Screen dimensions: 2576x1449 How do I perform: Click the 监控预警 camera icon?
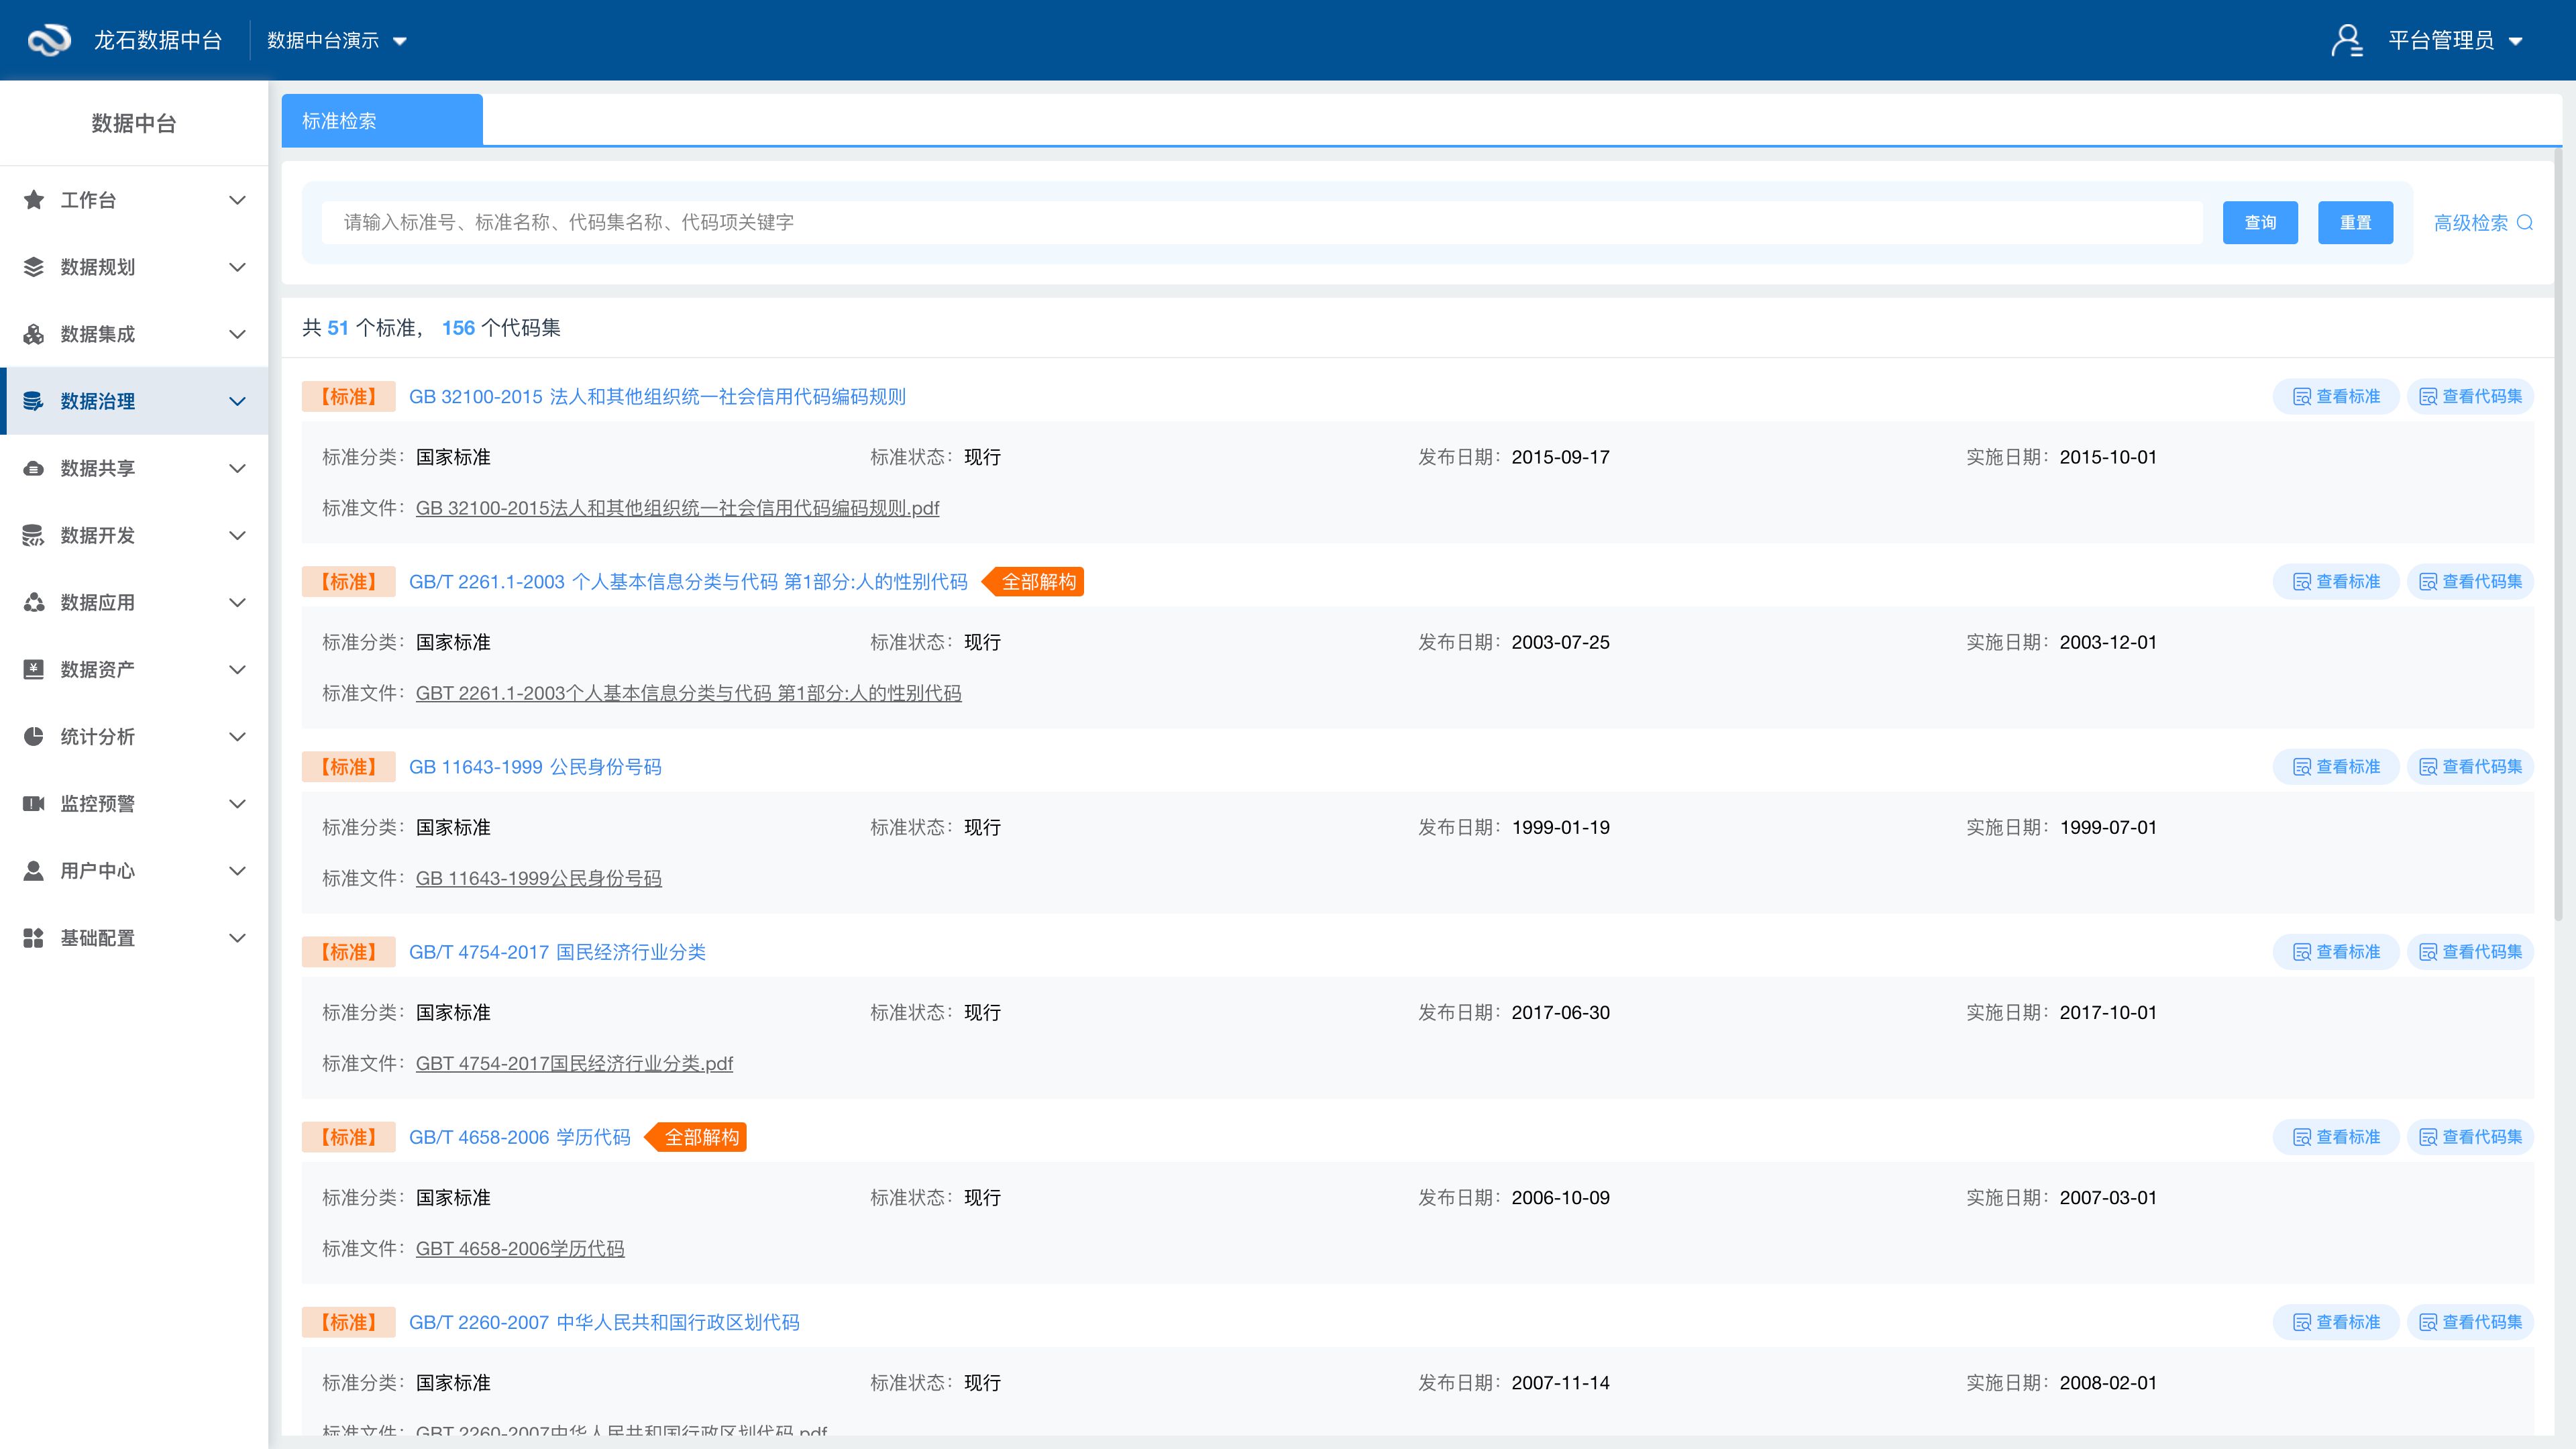coord(34,804)
